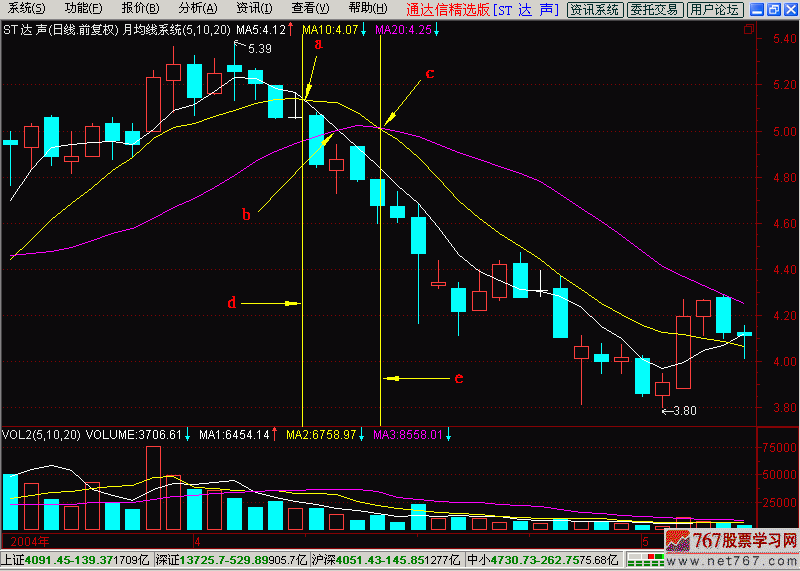Image resolution: width=800 pixels, height=571 pixels.
Task: Click the 资讯系统 button
Action: [594, 10]
